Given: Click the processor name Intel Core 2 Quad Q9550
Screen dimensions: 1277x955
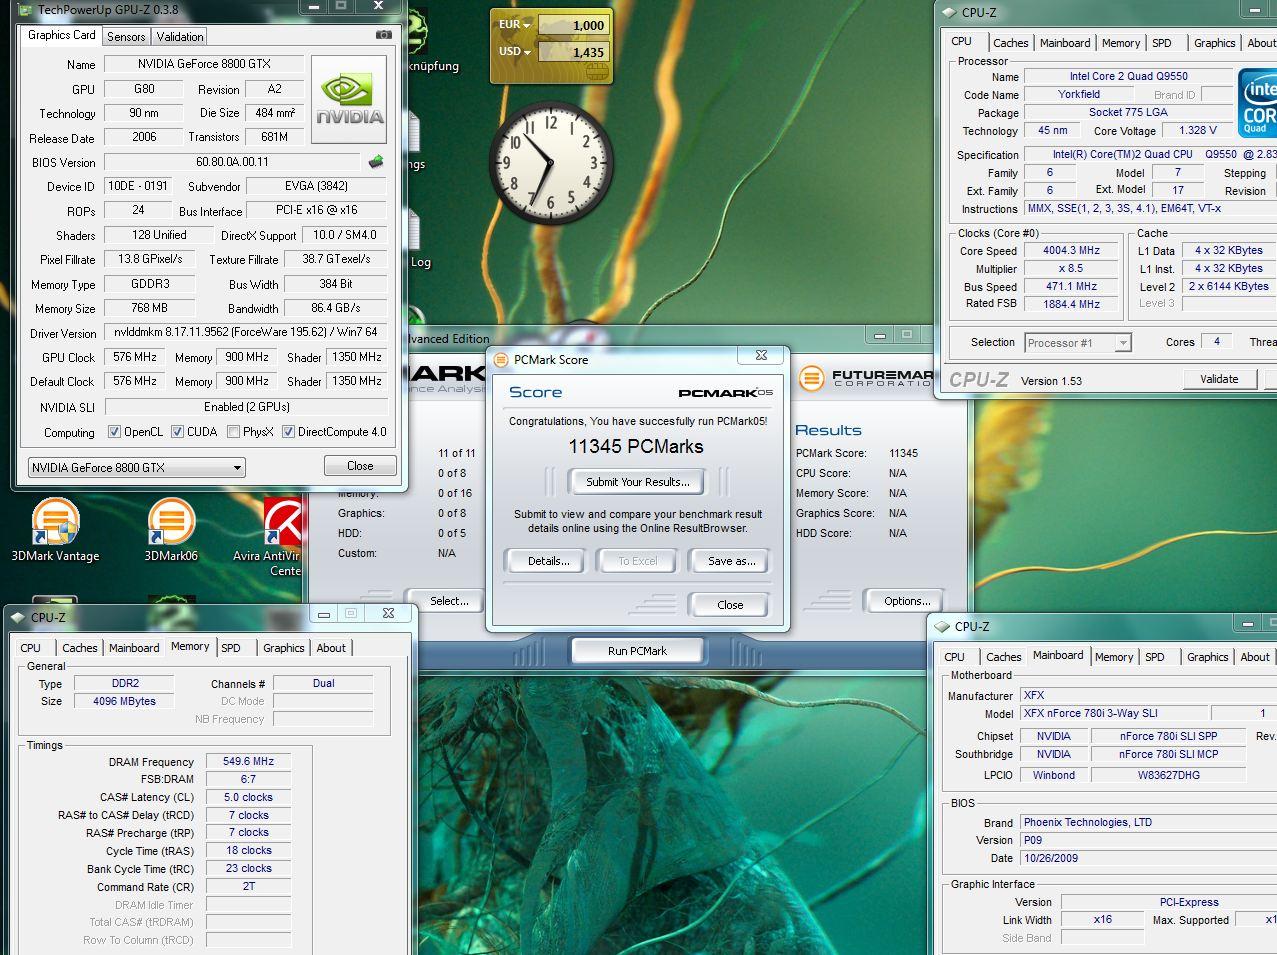Looking at the screenshot, I should pos(1128,77).
